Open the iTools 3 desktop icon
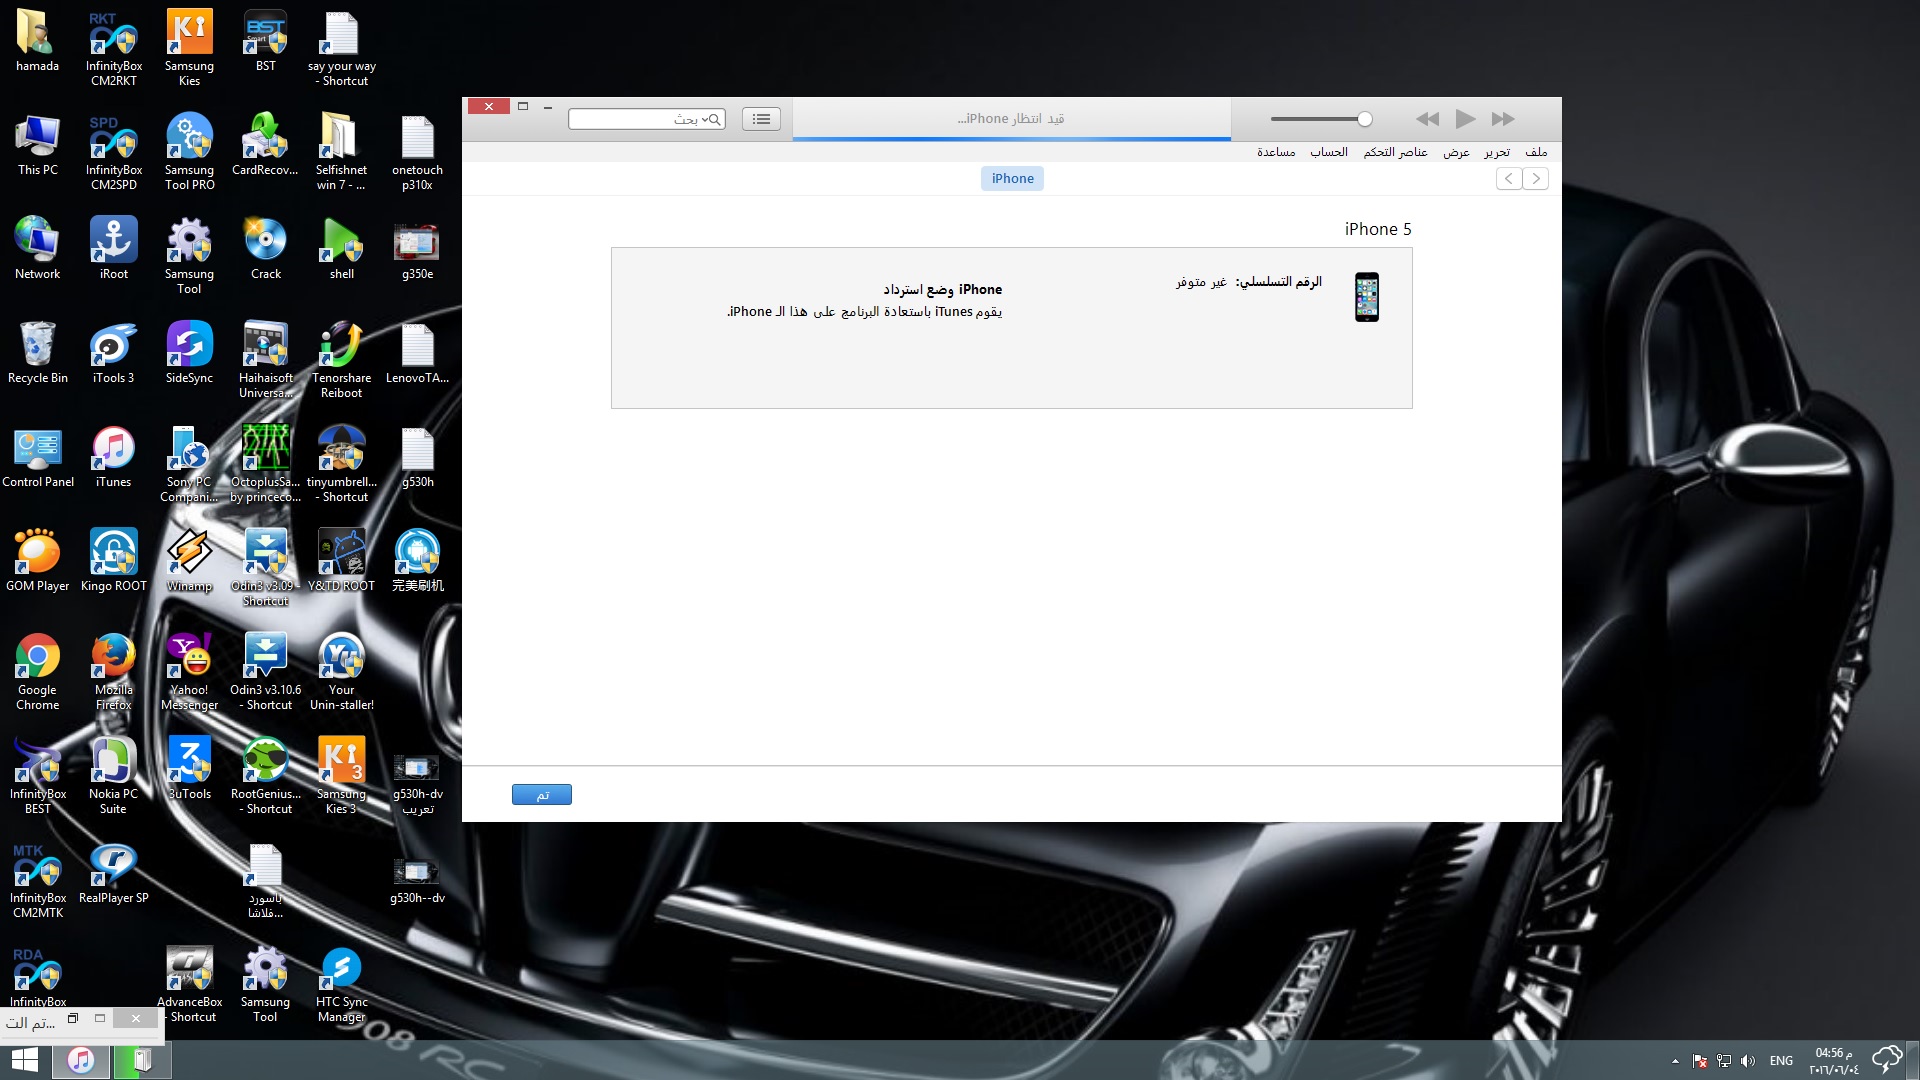Screen dimensions: 1920x1080 pos(113,353)
